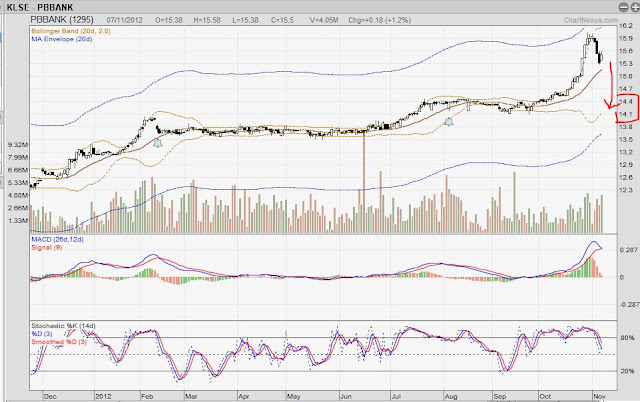Select the MA Envelope (20d) indicator label

point(62,39)
